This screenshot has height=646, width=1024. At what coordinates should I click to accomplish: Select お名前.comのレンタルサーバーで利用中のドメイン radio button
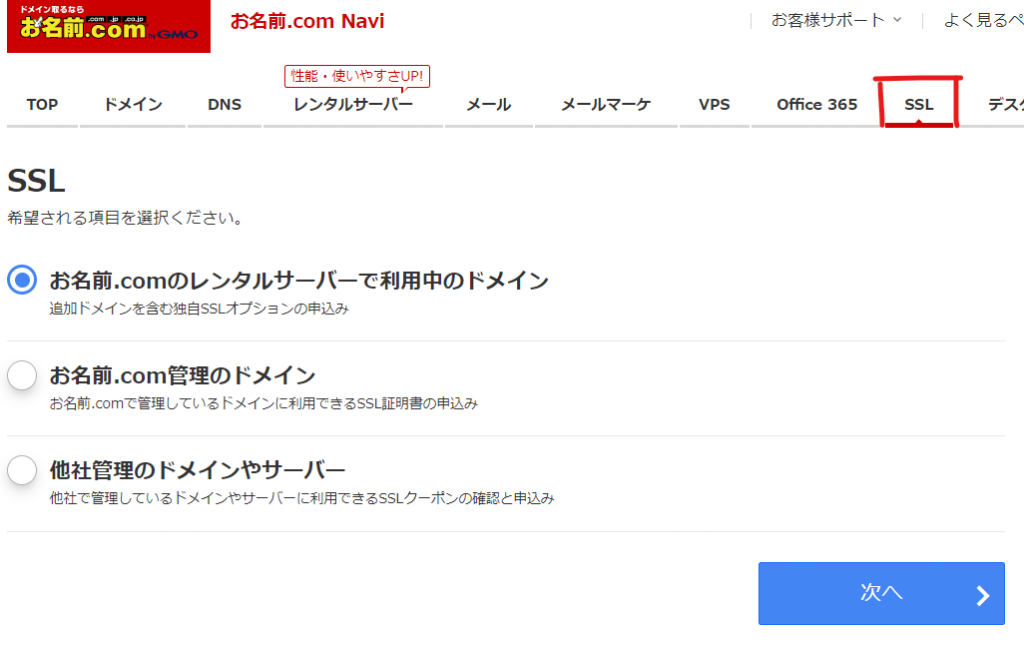(22, 280)
